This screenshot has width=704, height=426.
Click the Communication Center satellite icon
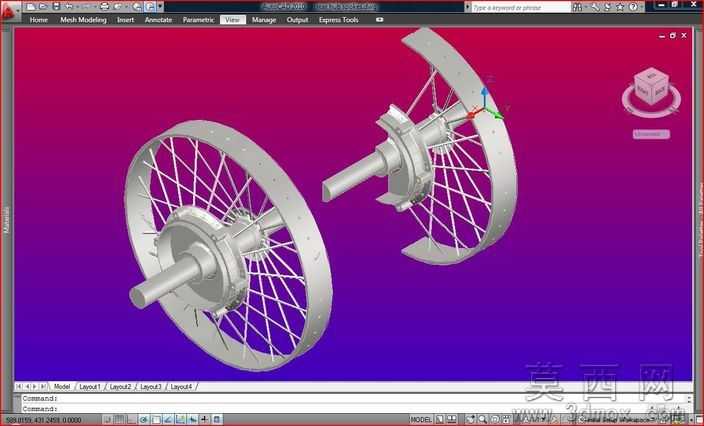tap(607, 7)
